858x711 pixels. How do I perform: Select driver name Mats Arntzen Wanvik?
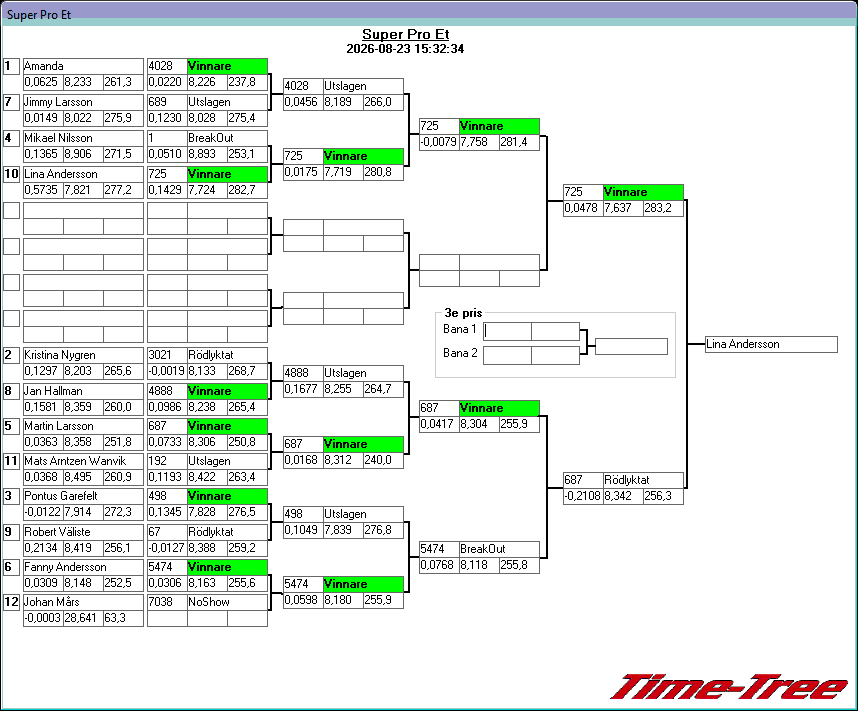[x=83, y=461]
